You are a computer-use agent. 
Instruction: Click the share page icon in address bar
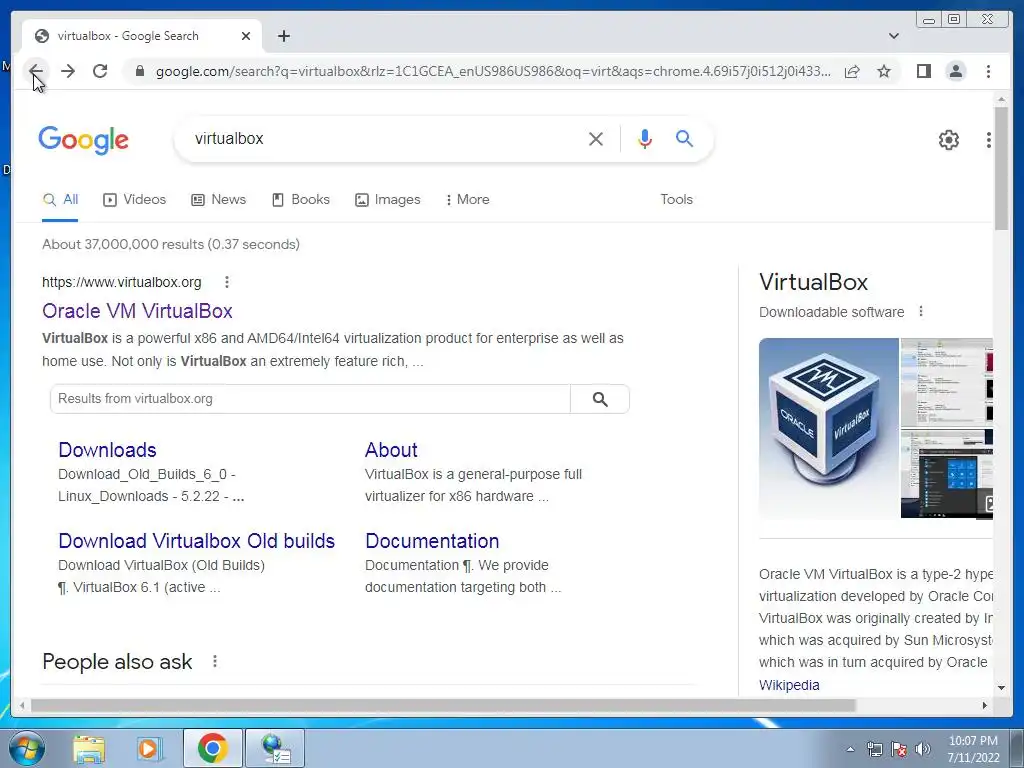852,71
